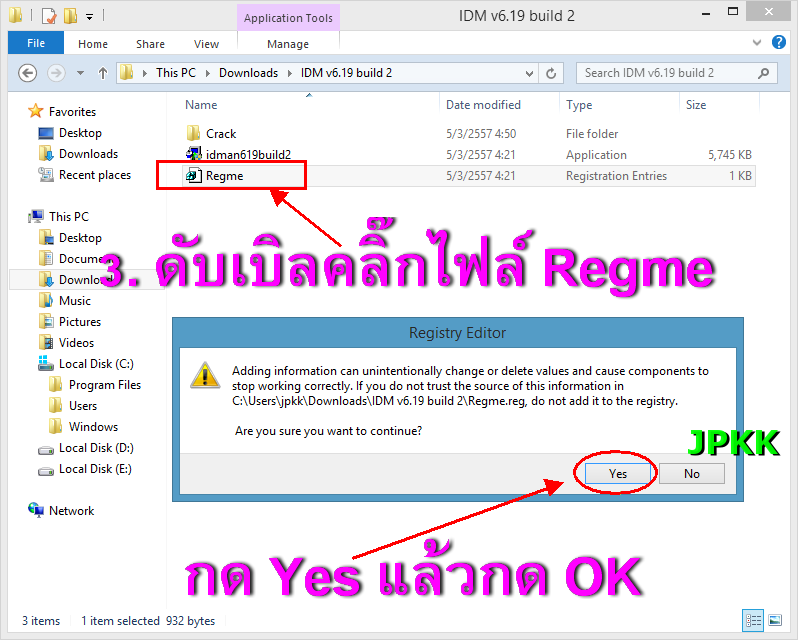Expand the ribbon with the chevron
The height and width of the screenshot is (640, 798).
point(757,43)
